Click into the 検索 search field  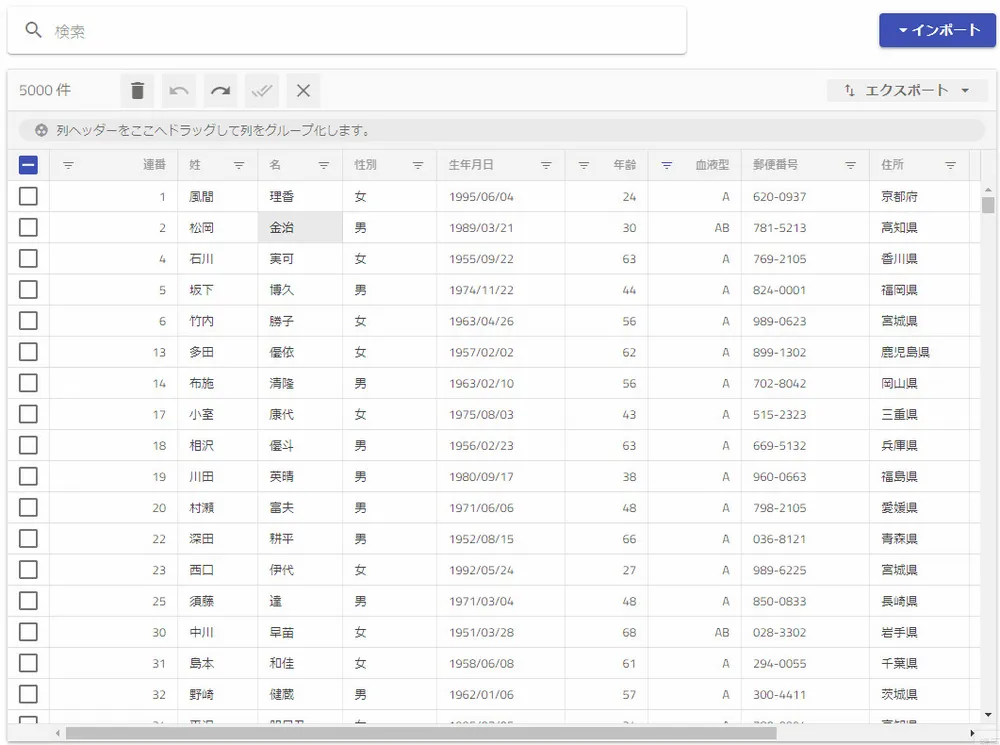coord(360,31)
